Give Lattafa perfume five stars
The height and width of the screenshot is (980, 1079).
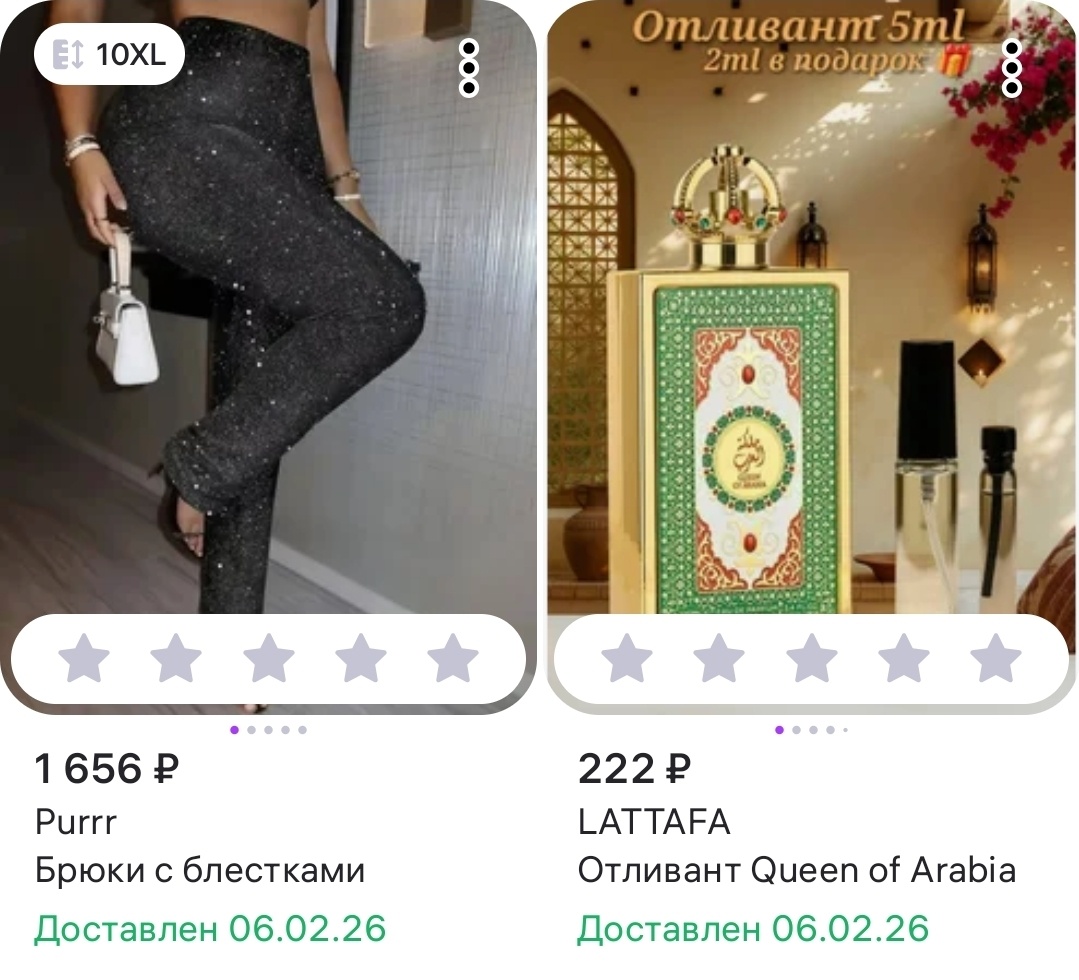pos(996,658)
